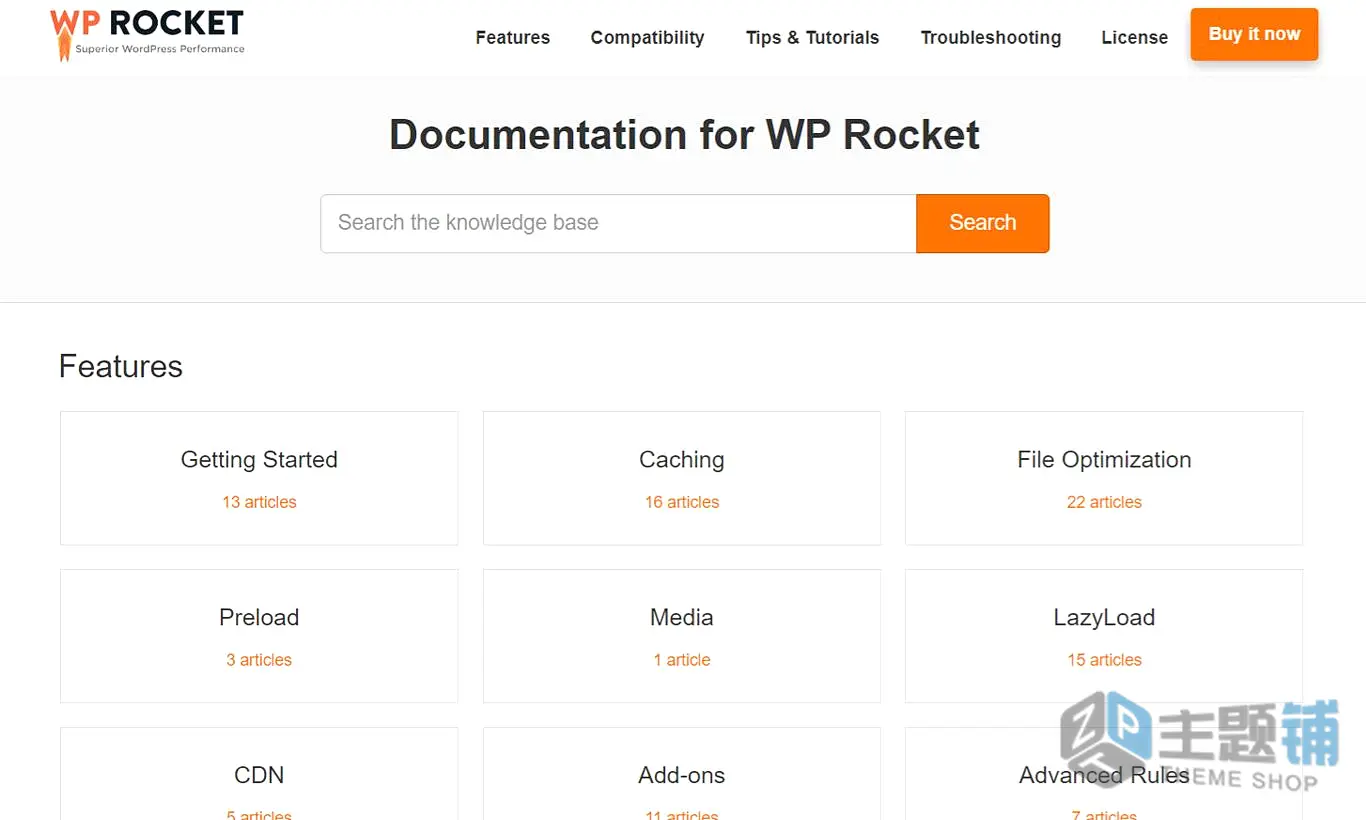Open the Compatibility menu item
The height and width of the screenshot is (820, 1366).
[x=647, y=38]
